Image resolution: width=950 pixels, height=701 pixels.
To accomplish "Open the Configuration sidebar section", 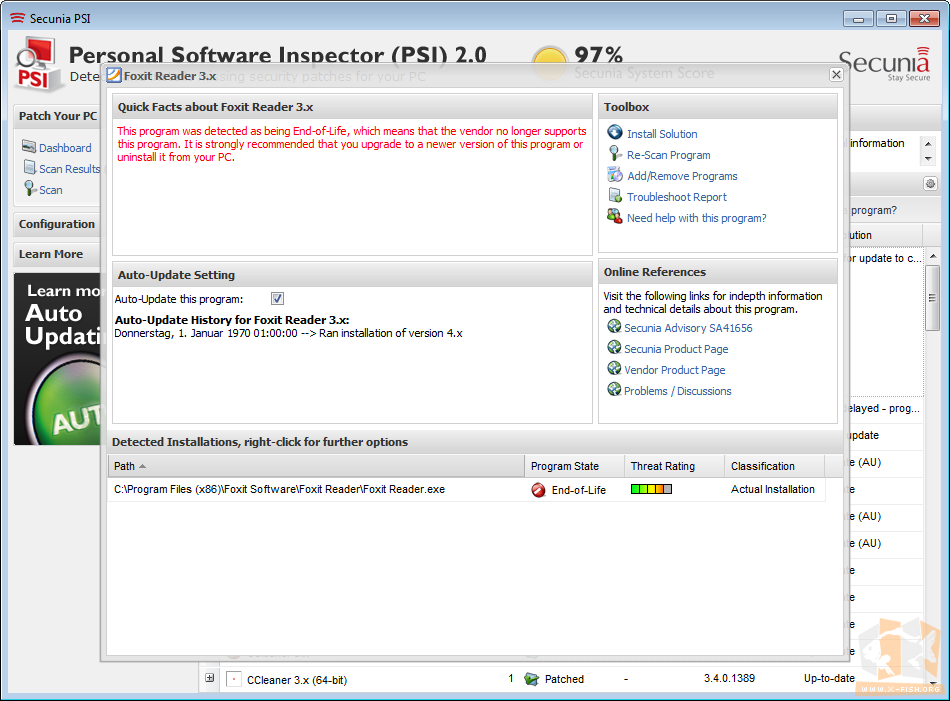I will 57,224.
